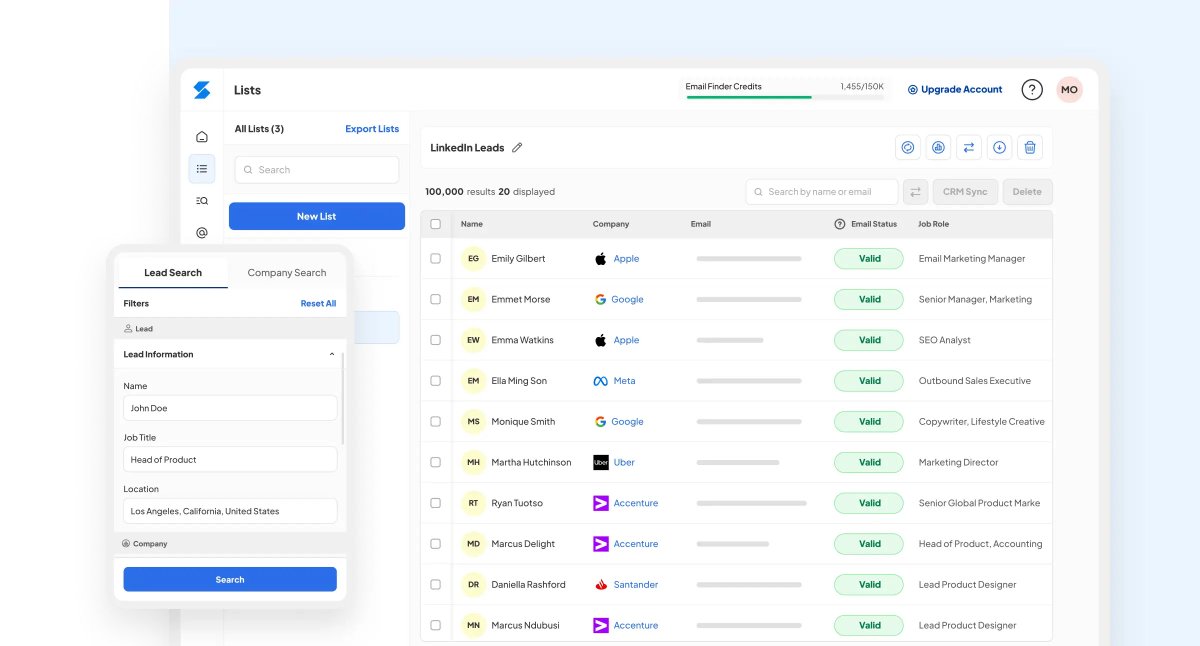The width and height of the screenshot is (1200, 646).
Task: Click the name 'Marcus Ndubusi'
Action: point(525,626)
